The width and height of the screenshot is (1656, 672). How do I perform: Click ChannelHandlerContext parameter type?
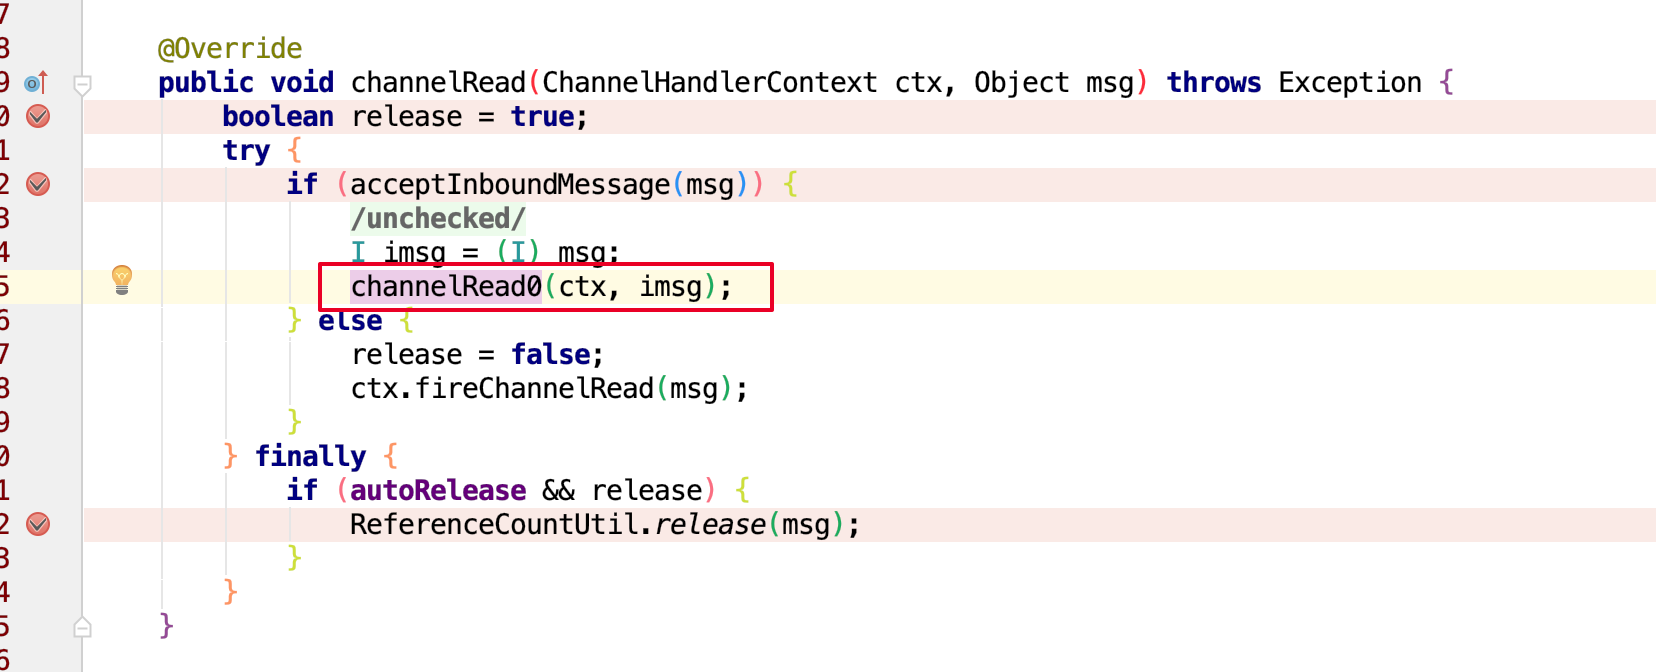click(x=710, y=82)
